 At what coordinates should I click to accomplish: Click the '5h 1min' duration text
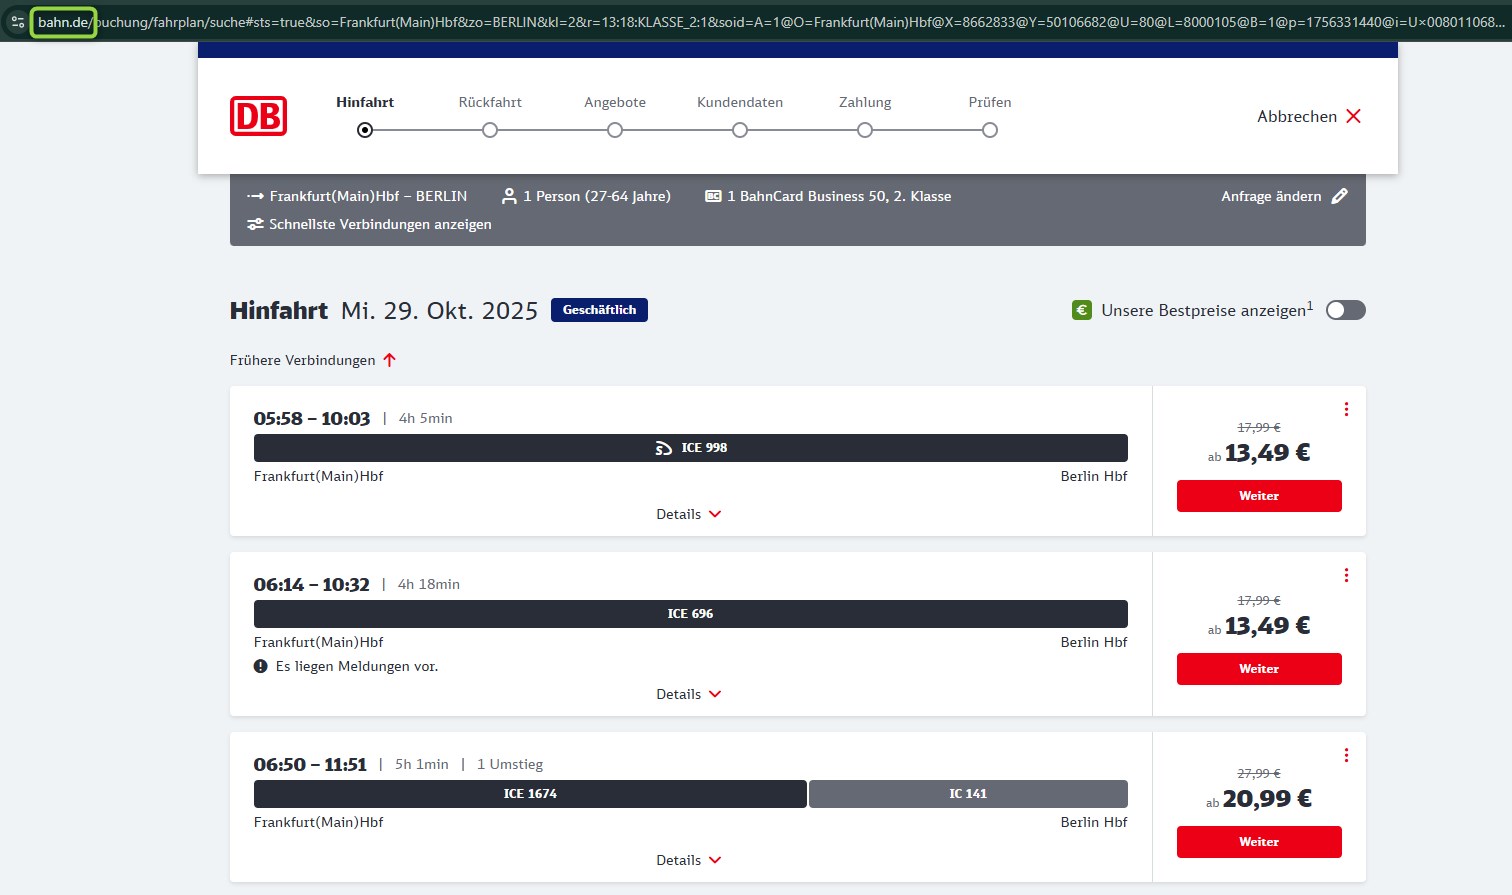[x=422, y=764]
